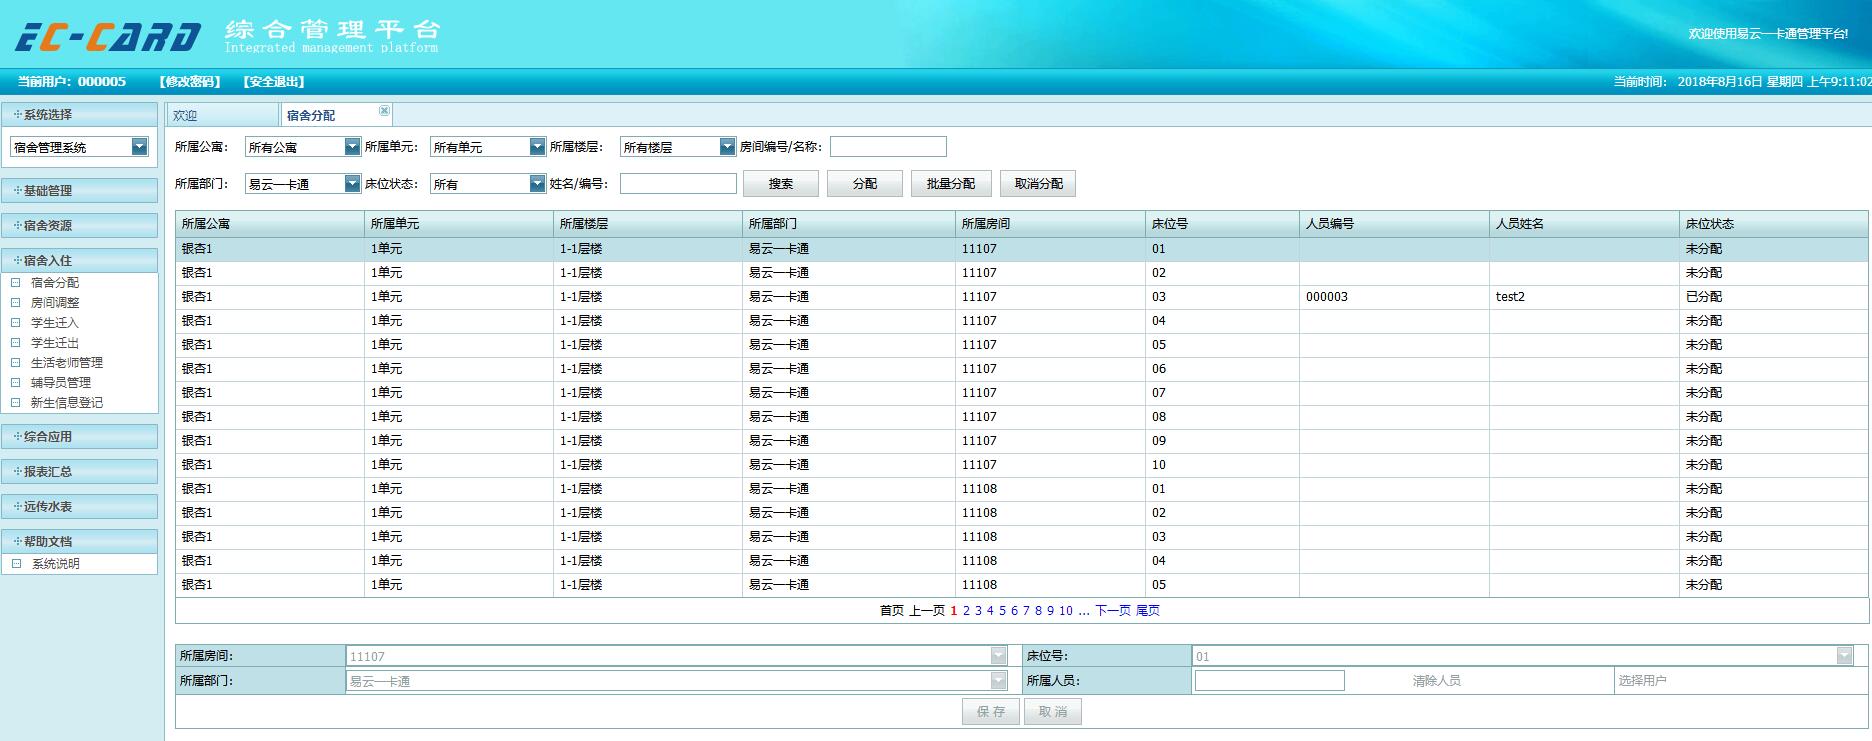The width and height of the screenshot is (1872, 741).
Task: Click the 人员编号 column header
Action: pos(1394,224)
